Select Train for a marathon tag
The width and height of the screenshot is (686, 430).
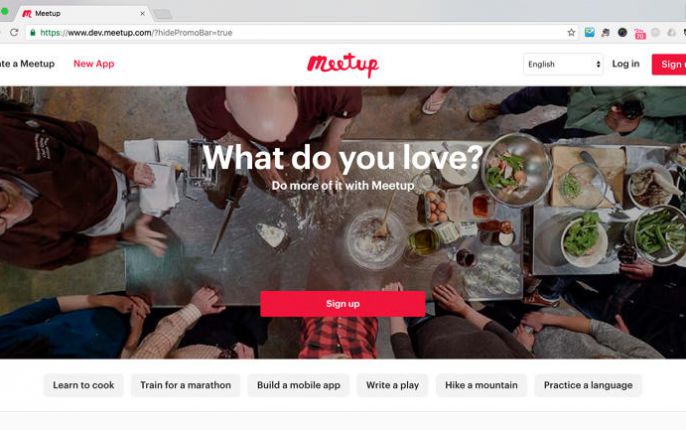point(186,385)
